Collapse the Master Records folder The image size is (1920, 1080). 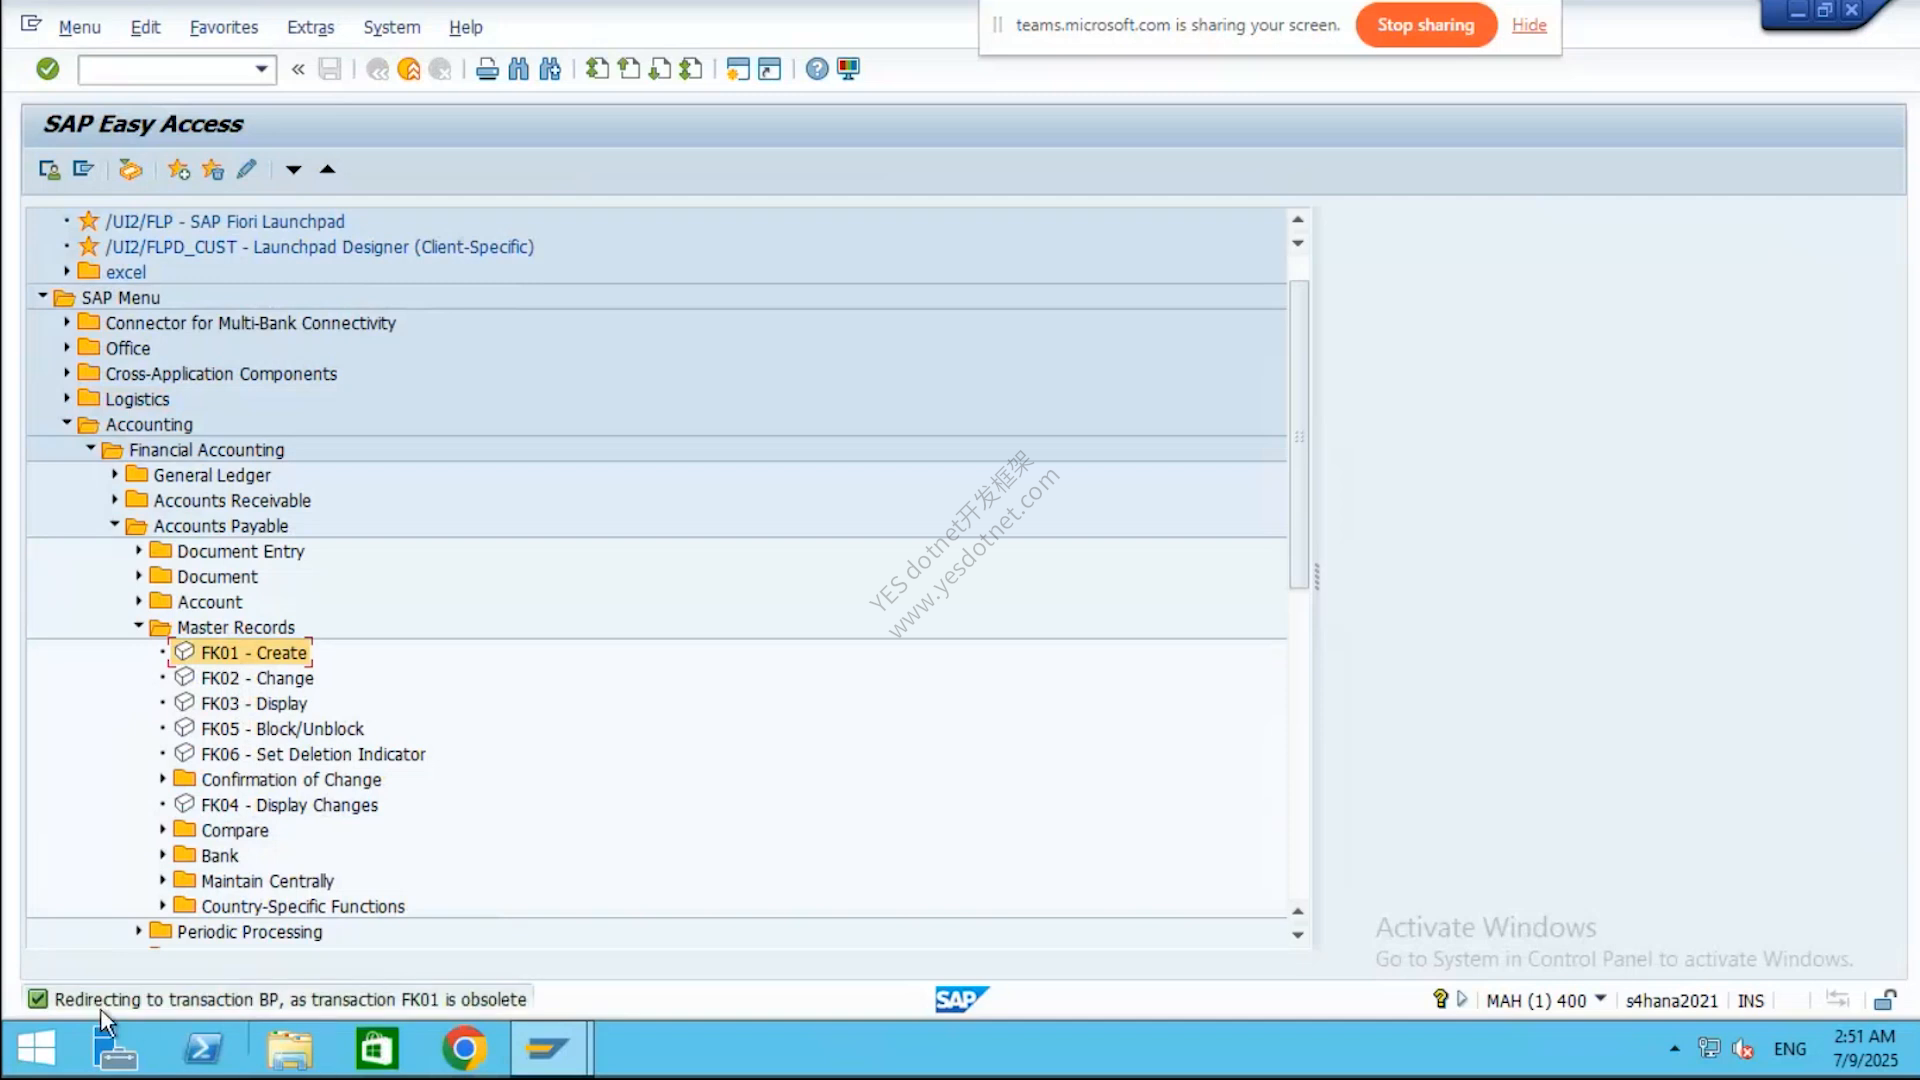[x=139, y=626]
